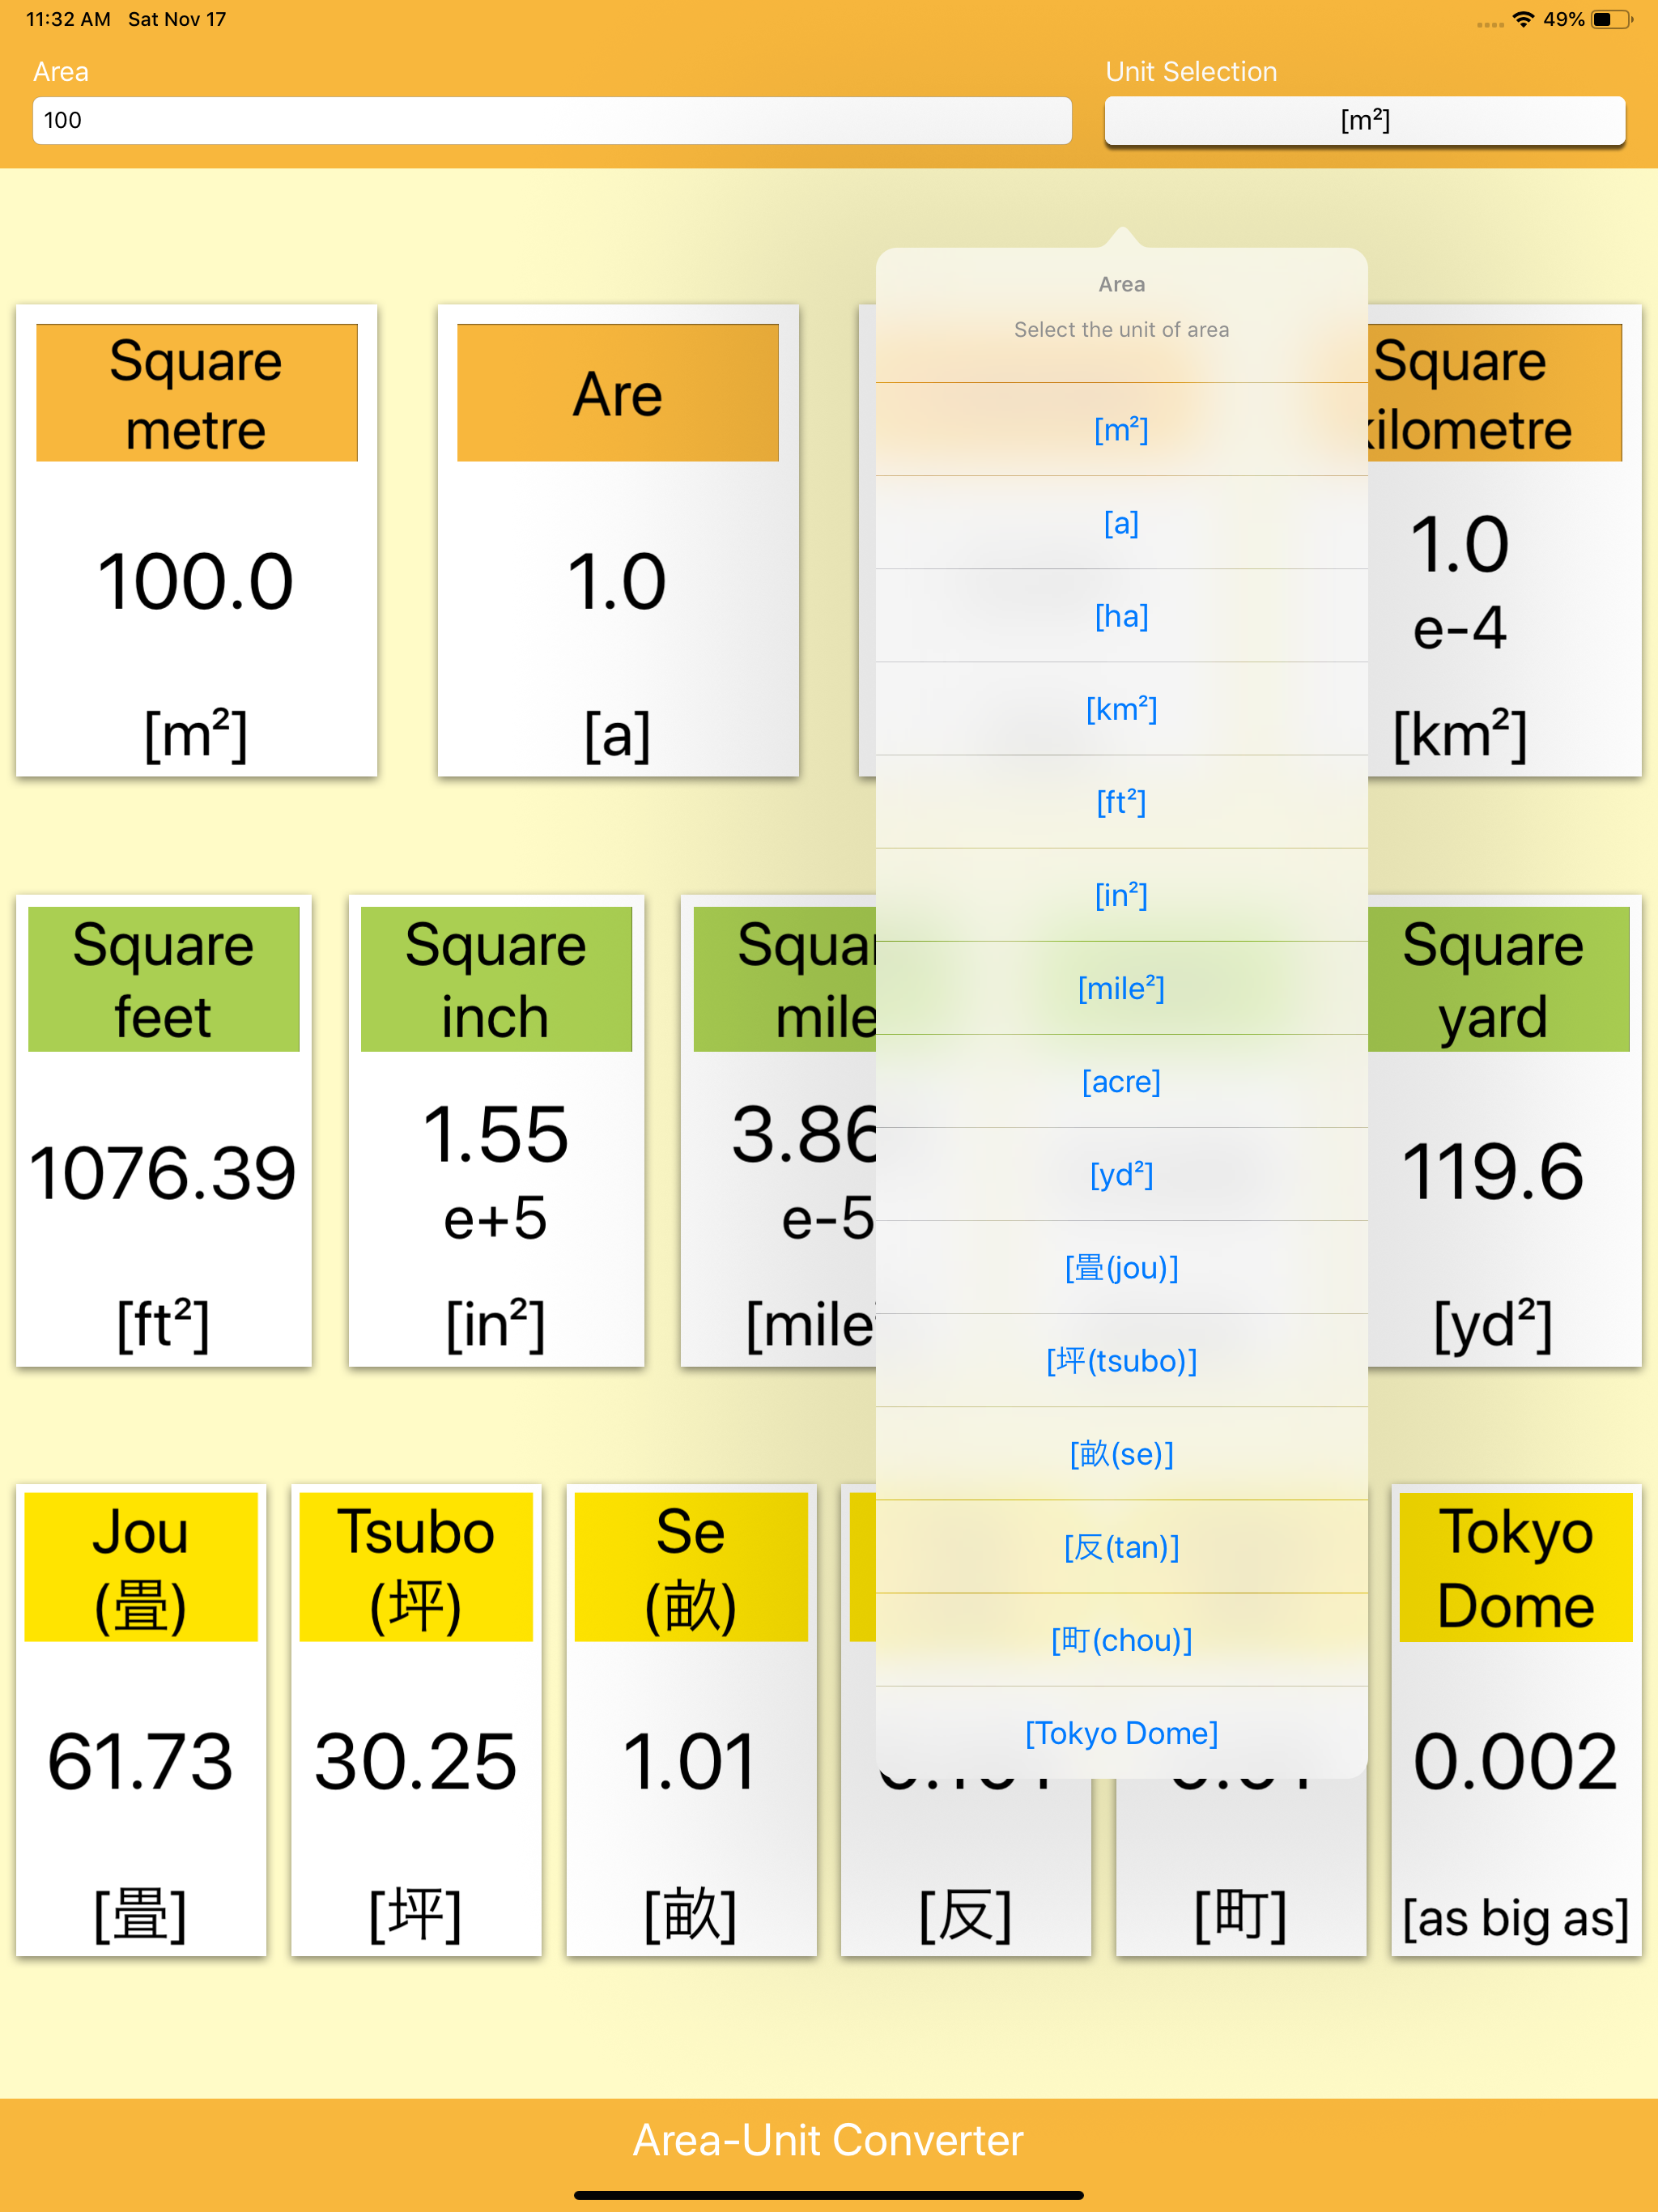1658x2212 pixels.
Task: Tap the Jou (畳) result card
Action: pyautogui.click(x=141, y=1720)
